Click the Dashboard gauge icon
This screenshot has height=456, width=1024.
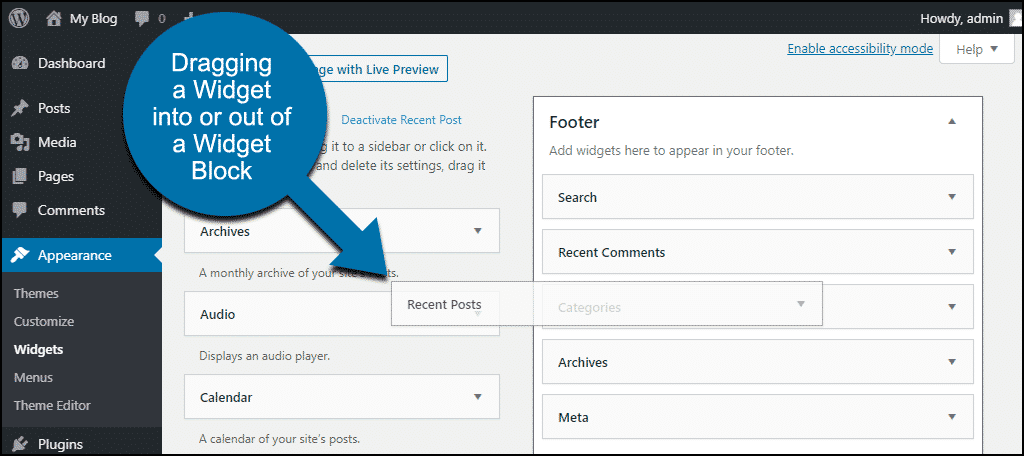pos(20,63)
